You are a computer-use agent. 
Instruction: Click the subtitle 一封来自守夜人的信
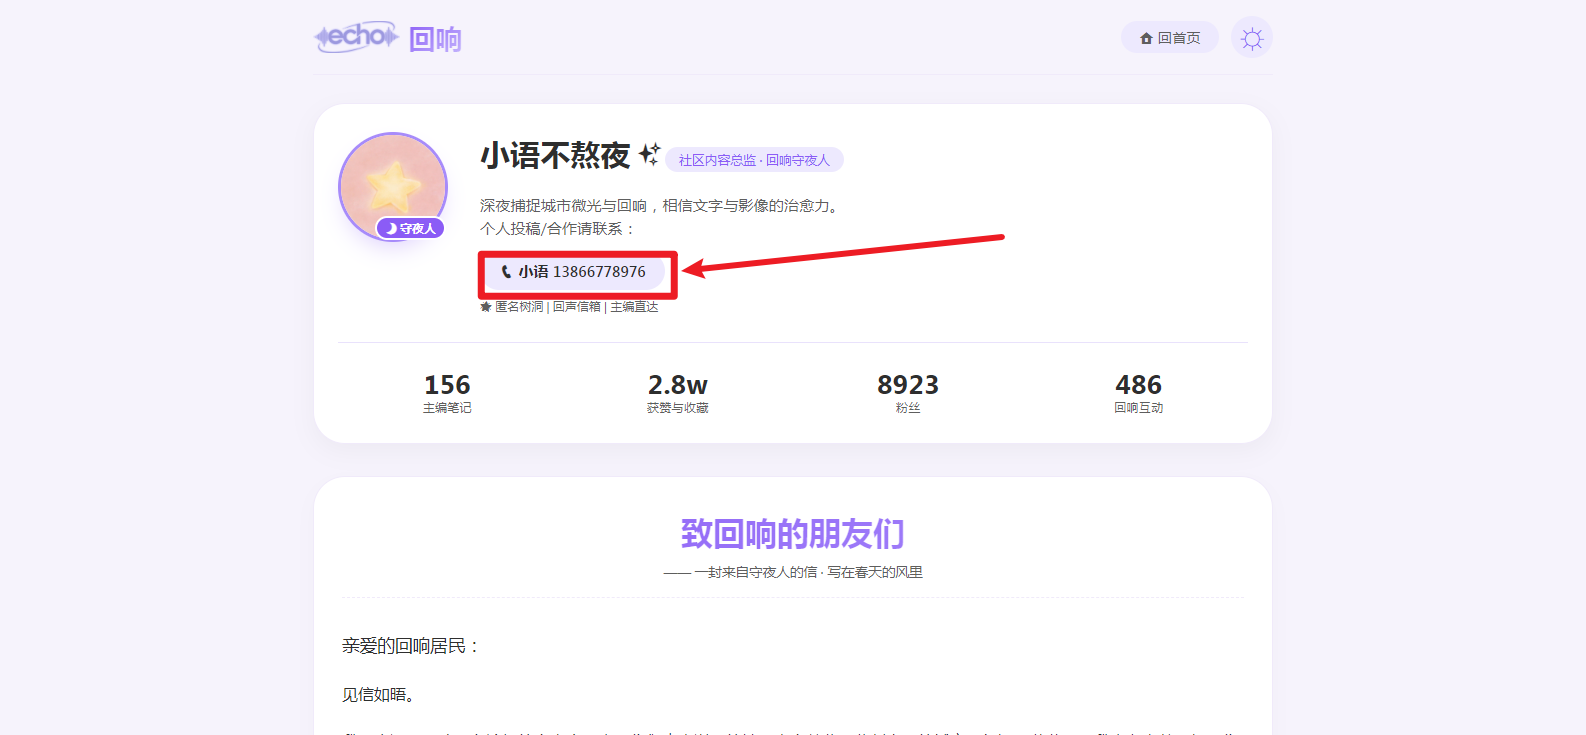pyautogui.click(x=755, y=572)
